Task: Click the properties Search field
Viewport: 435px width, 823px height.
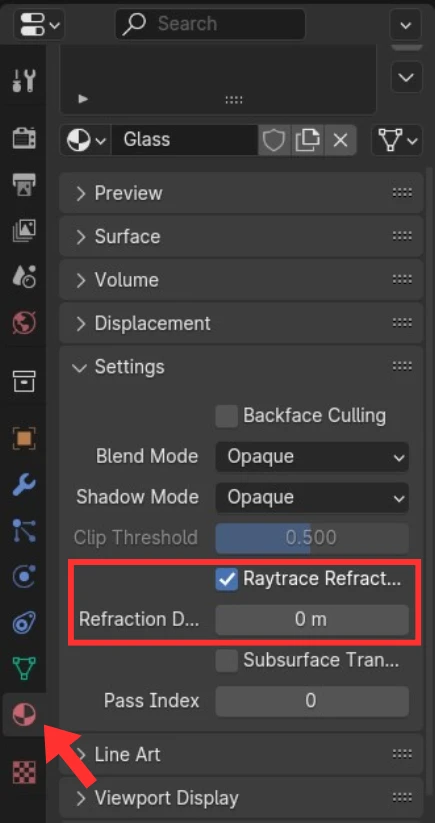Action: (x=210, y=24)
